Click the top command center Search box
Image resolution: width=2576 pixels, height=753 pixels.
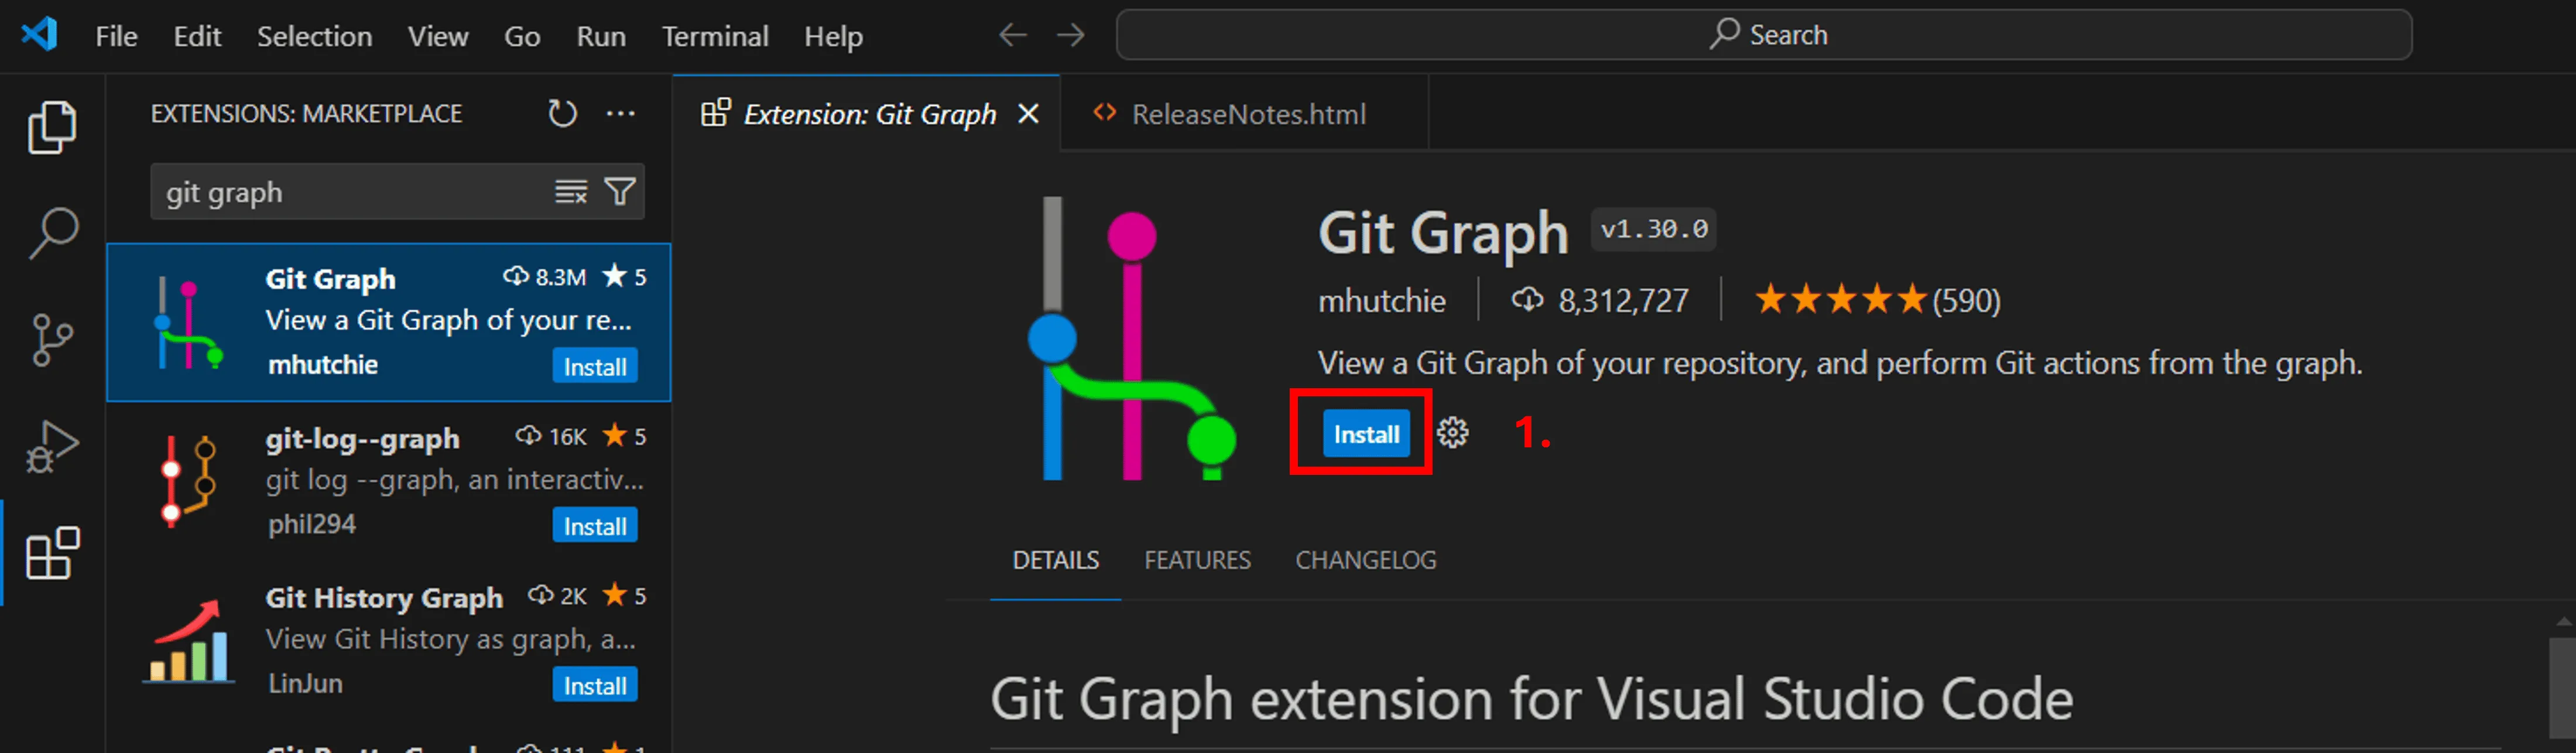[1764, 35]
